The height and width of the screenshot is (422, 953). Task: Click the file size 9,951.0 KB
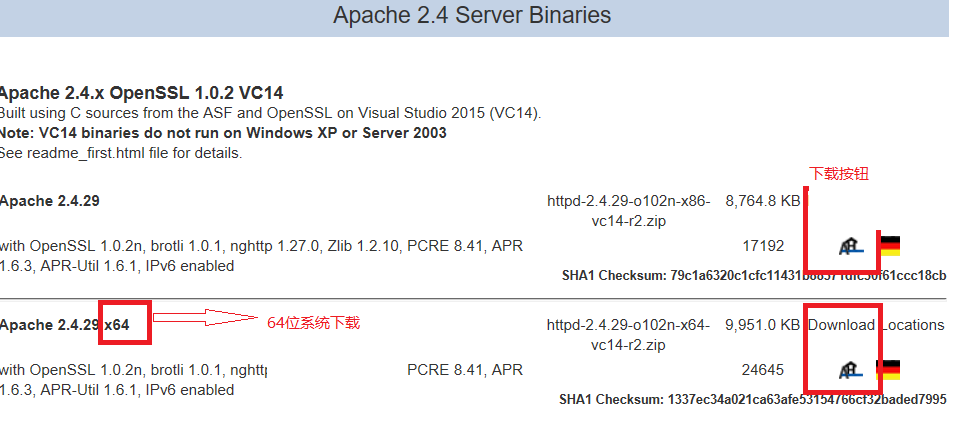763,325
